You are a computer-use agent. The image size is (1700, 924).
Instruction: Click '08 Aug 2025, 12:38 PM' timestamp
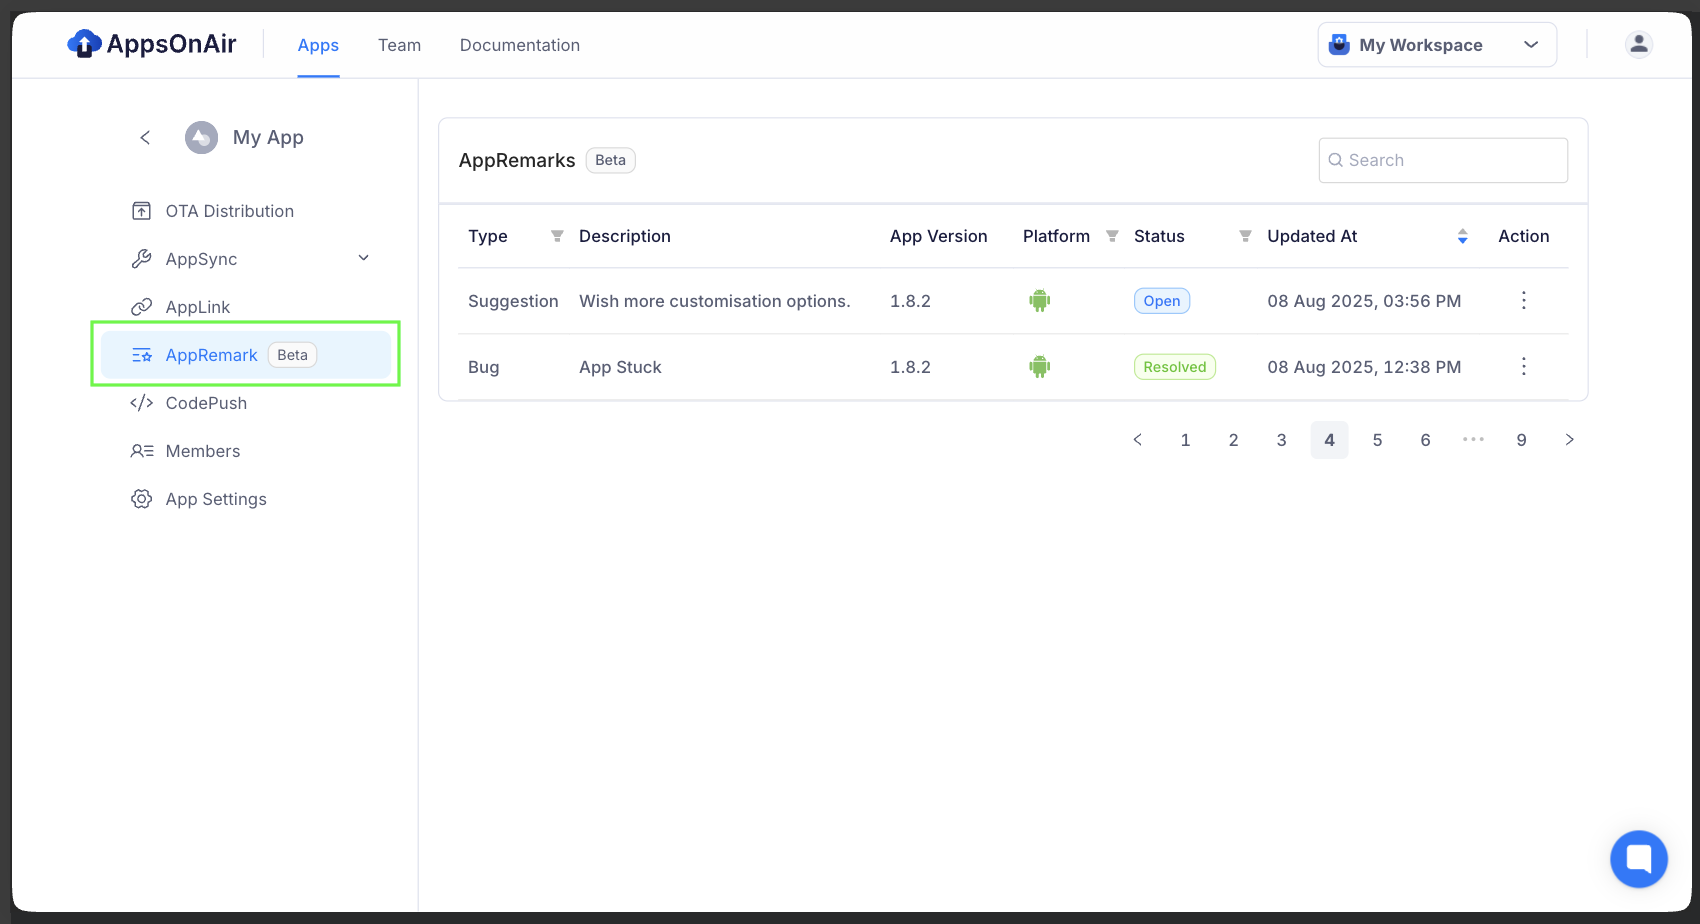point(1364,367)
